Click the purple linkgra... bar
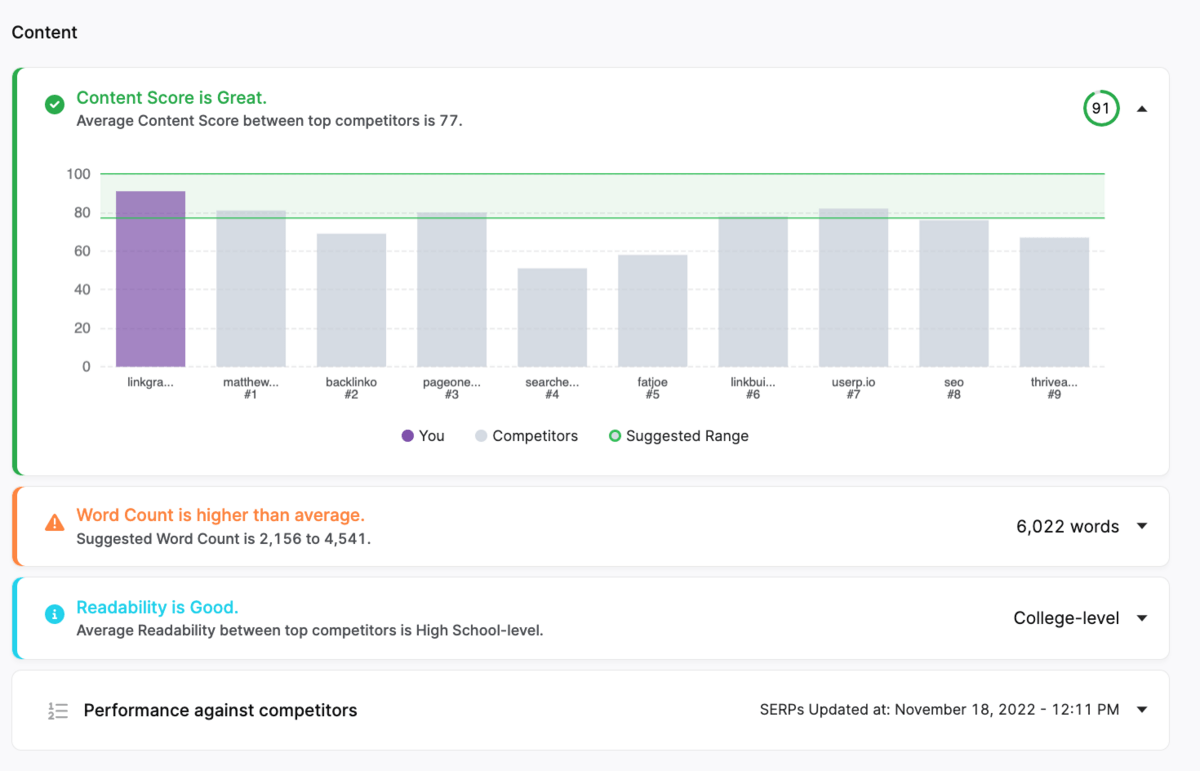The height and width of the screenshot is (771, 1200). pyautogui.click(x=150, y=280)
